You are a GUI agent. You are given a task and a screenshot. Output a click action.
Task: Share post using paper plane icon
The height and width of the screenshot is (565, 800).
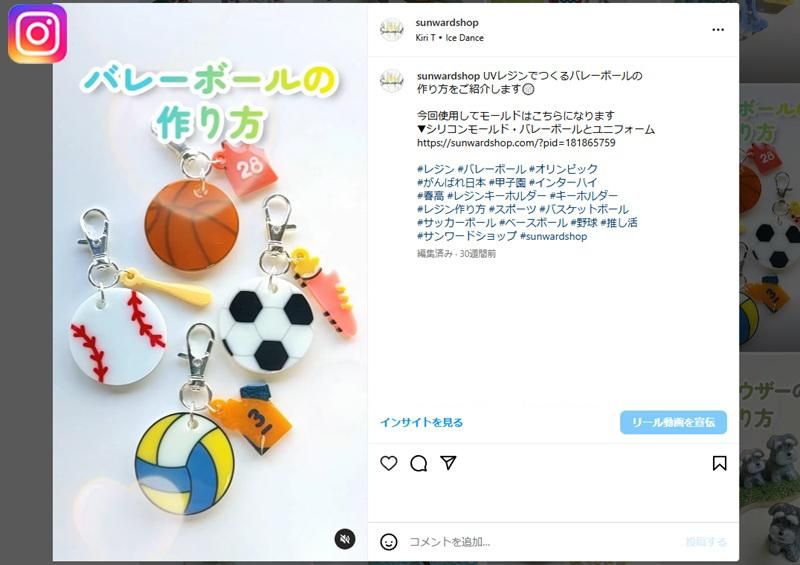click(448, 463)
